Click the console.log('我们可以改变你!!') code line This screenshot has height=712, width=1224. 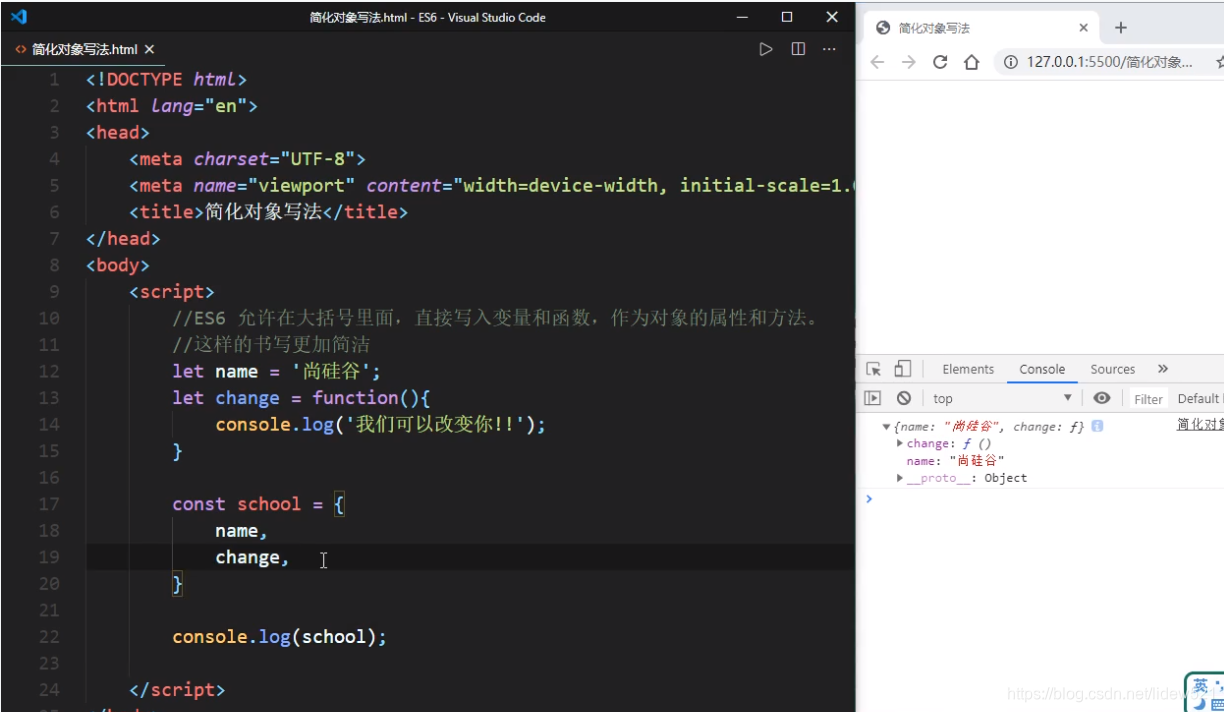(x=381, y=425)
